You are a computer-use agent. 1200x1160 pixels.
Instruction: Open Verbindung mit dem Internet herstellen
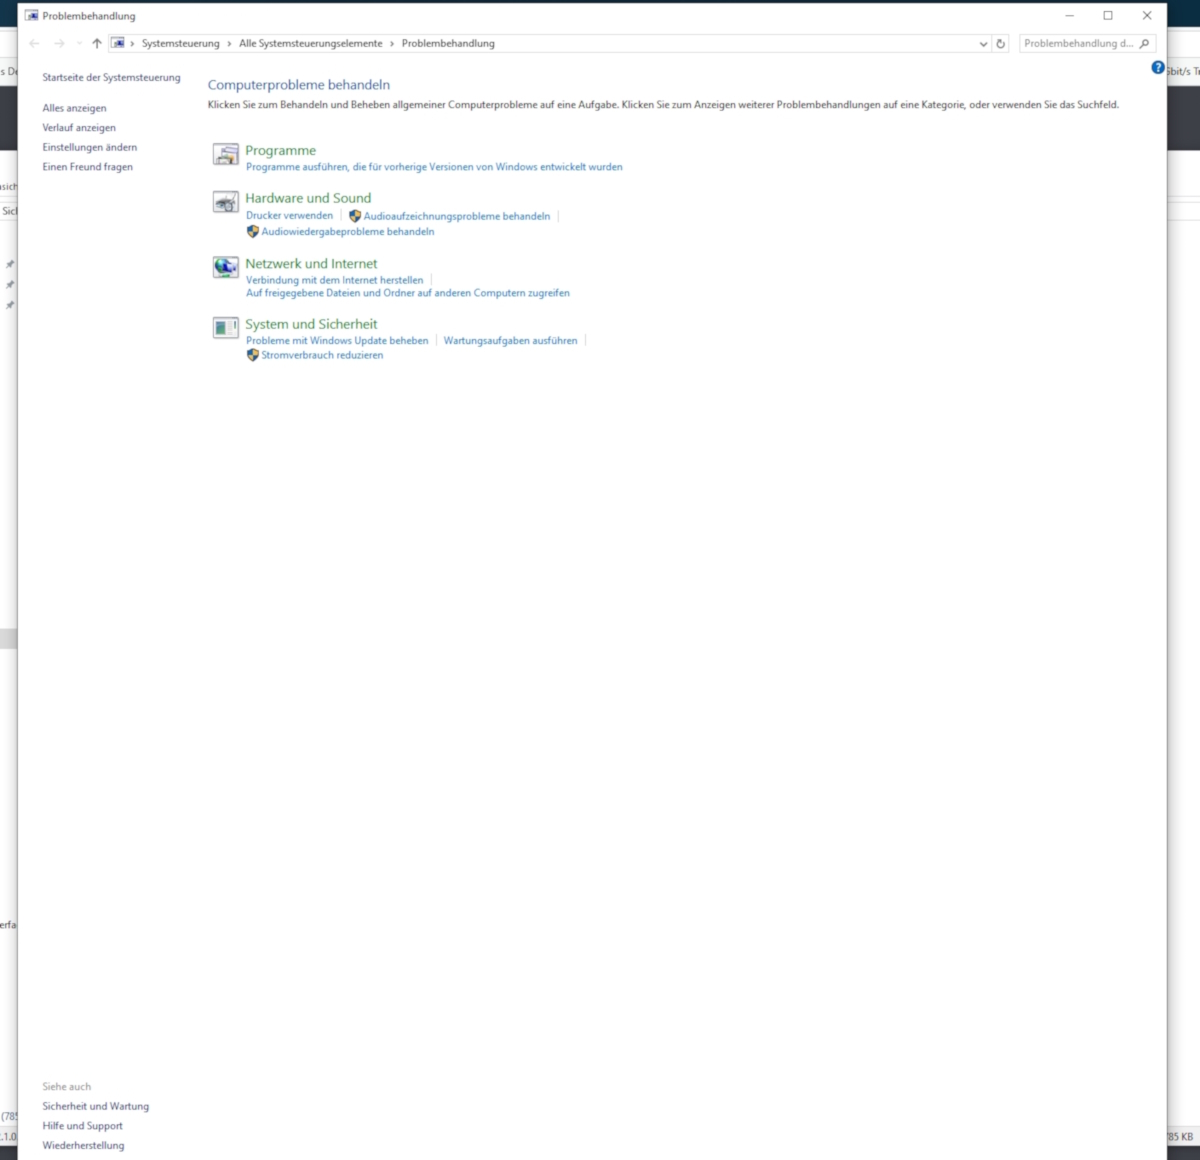pos(334,281)
